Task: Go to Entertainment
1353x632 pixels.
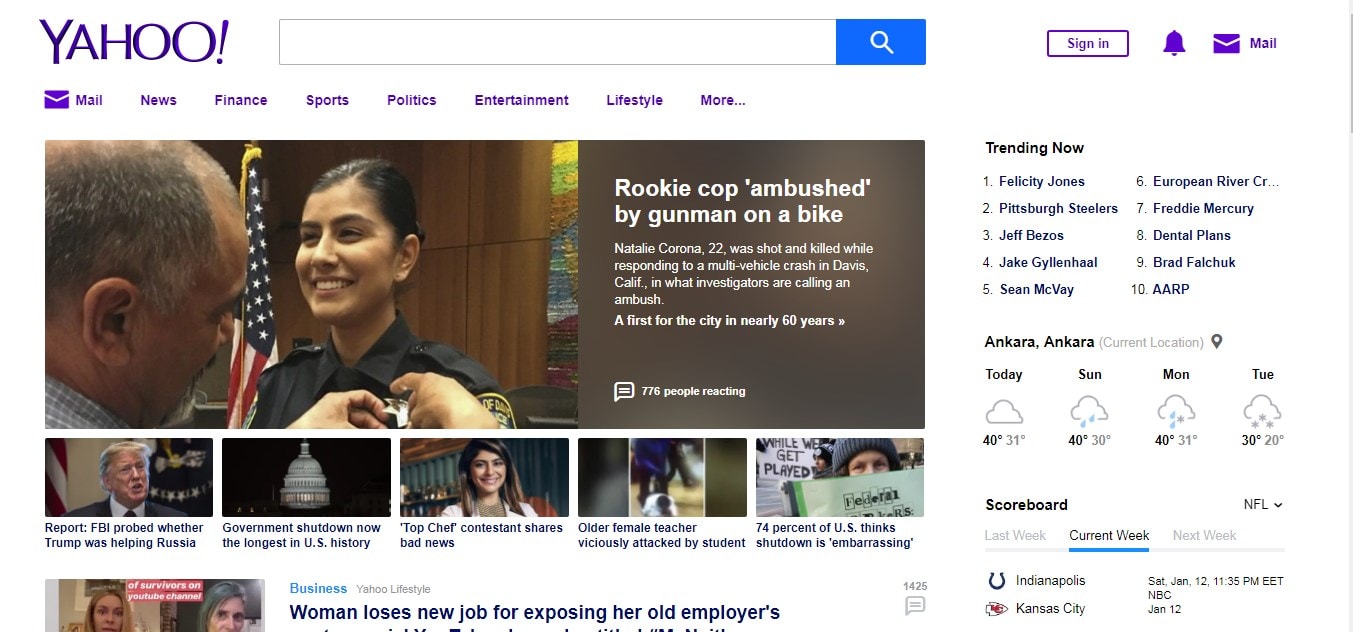Action: pyautogui.click(x=522, y=100)
